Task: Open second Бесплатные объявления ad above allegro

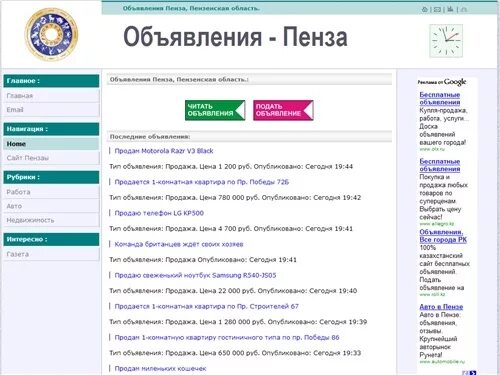Action: [x=440, y=165]
